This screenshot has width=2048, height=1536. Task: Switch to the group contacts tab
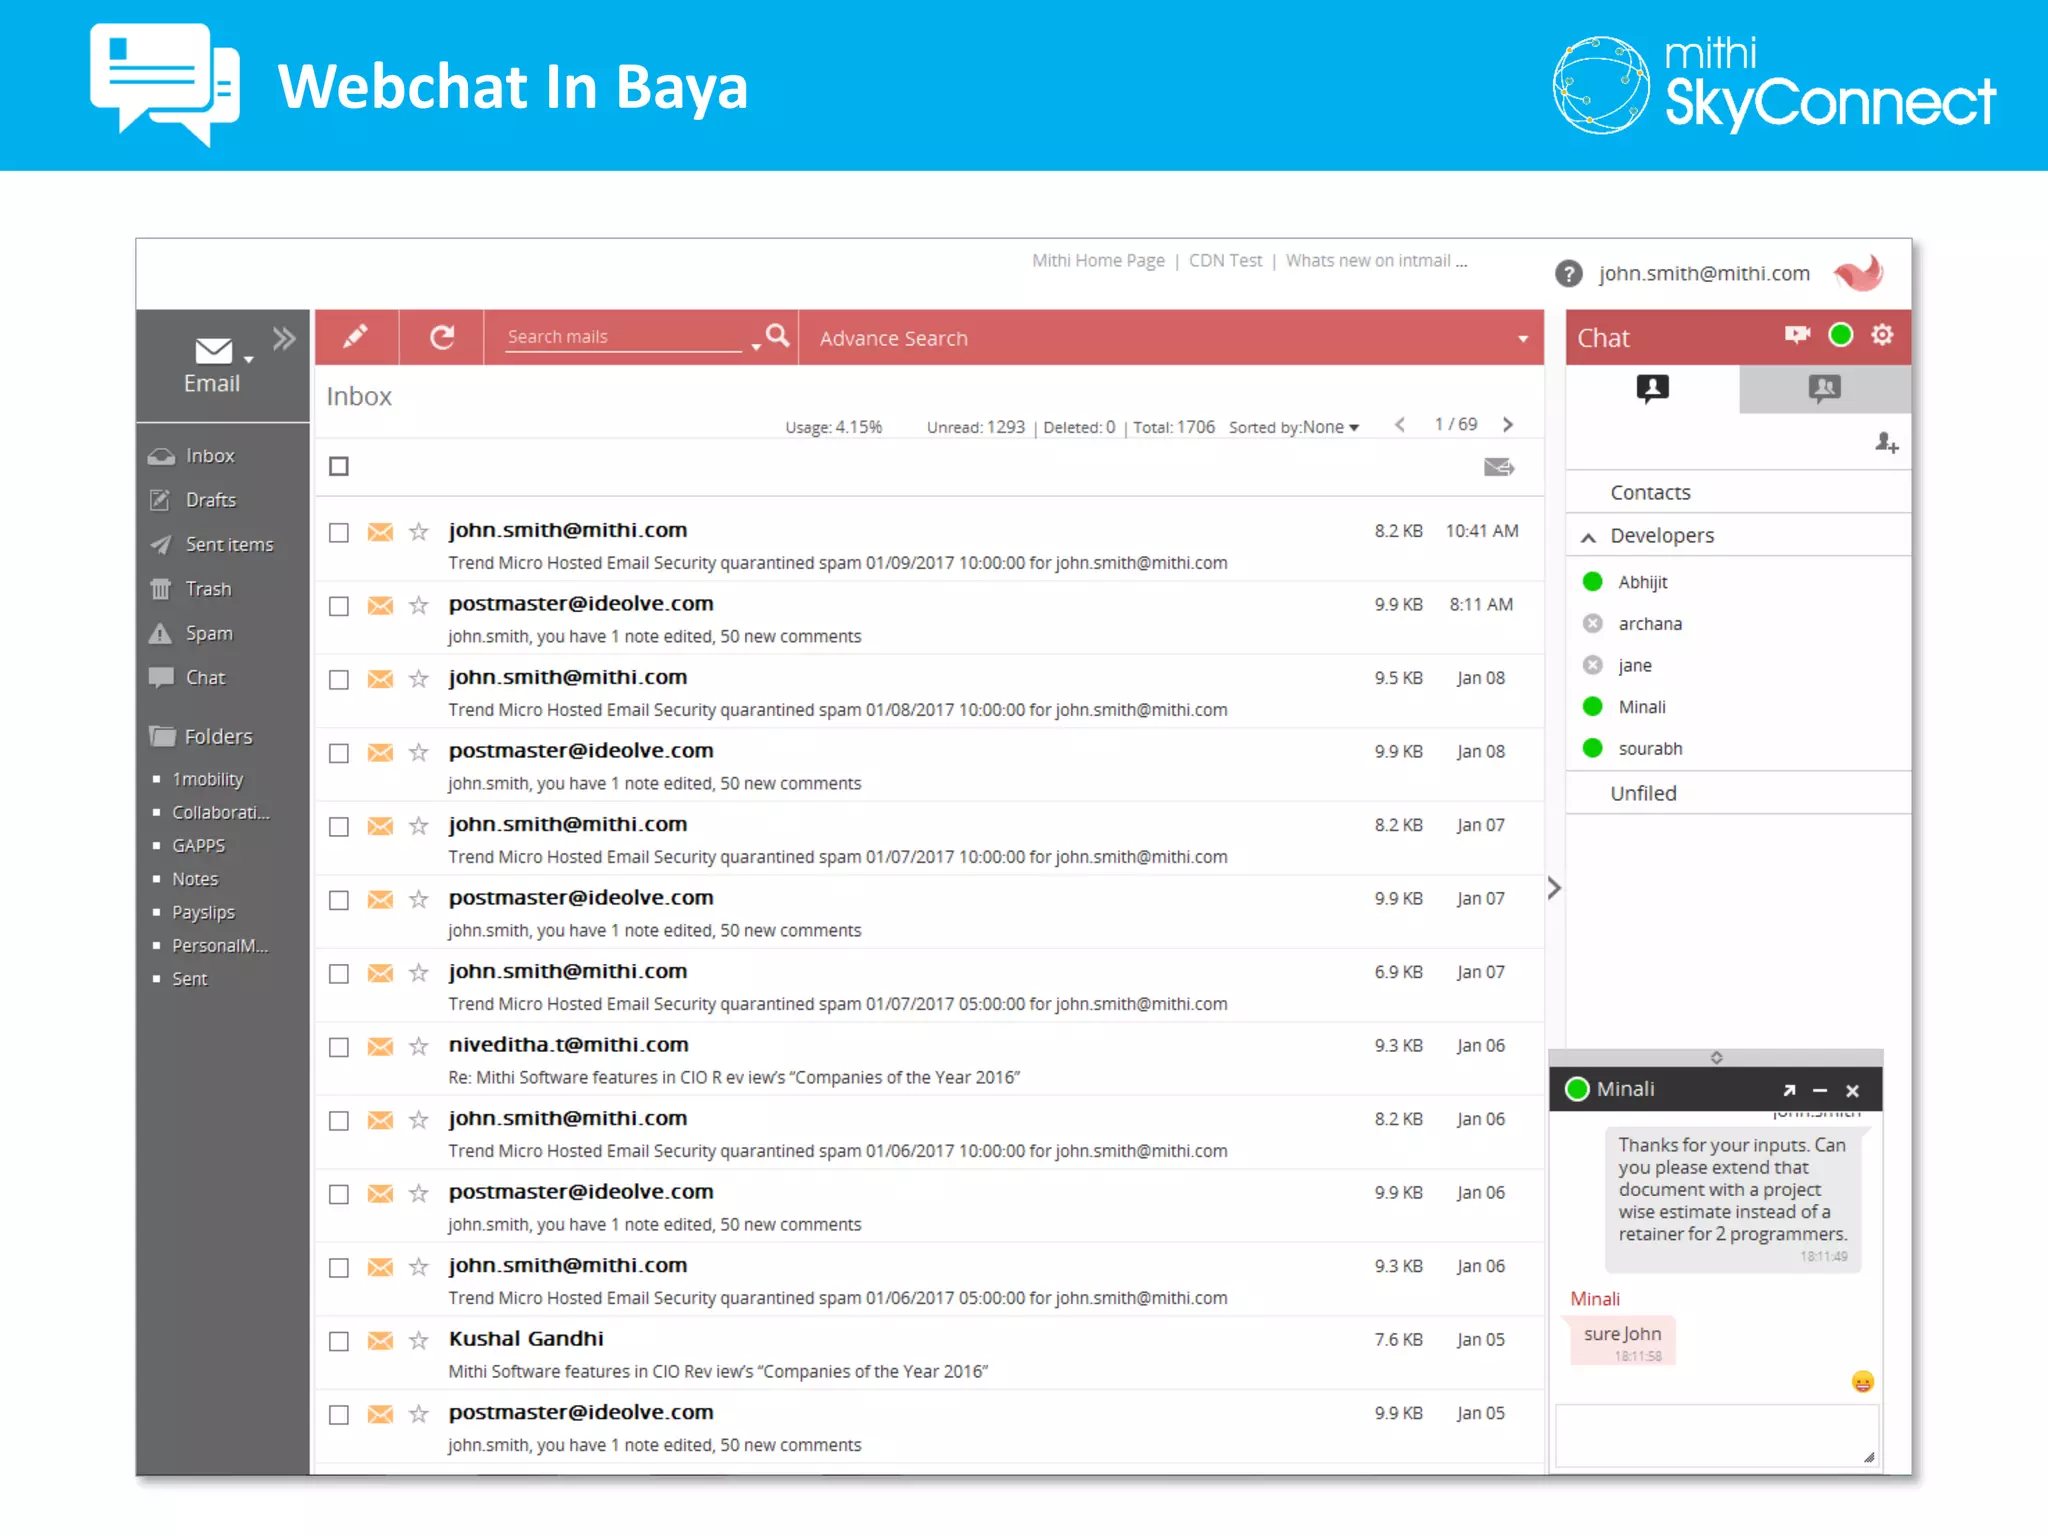1824,388
